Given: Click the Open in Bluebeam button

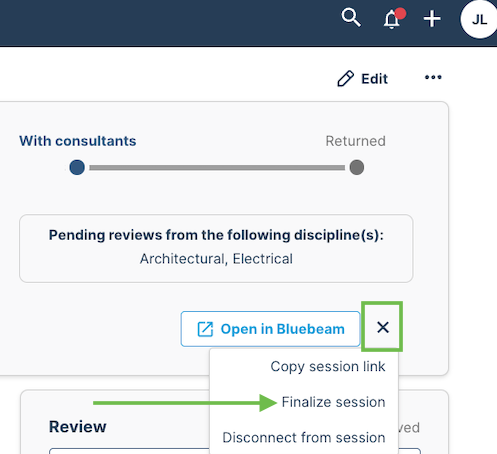Looking at the screenshot, I should click(x=270, y=329).
